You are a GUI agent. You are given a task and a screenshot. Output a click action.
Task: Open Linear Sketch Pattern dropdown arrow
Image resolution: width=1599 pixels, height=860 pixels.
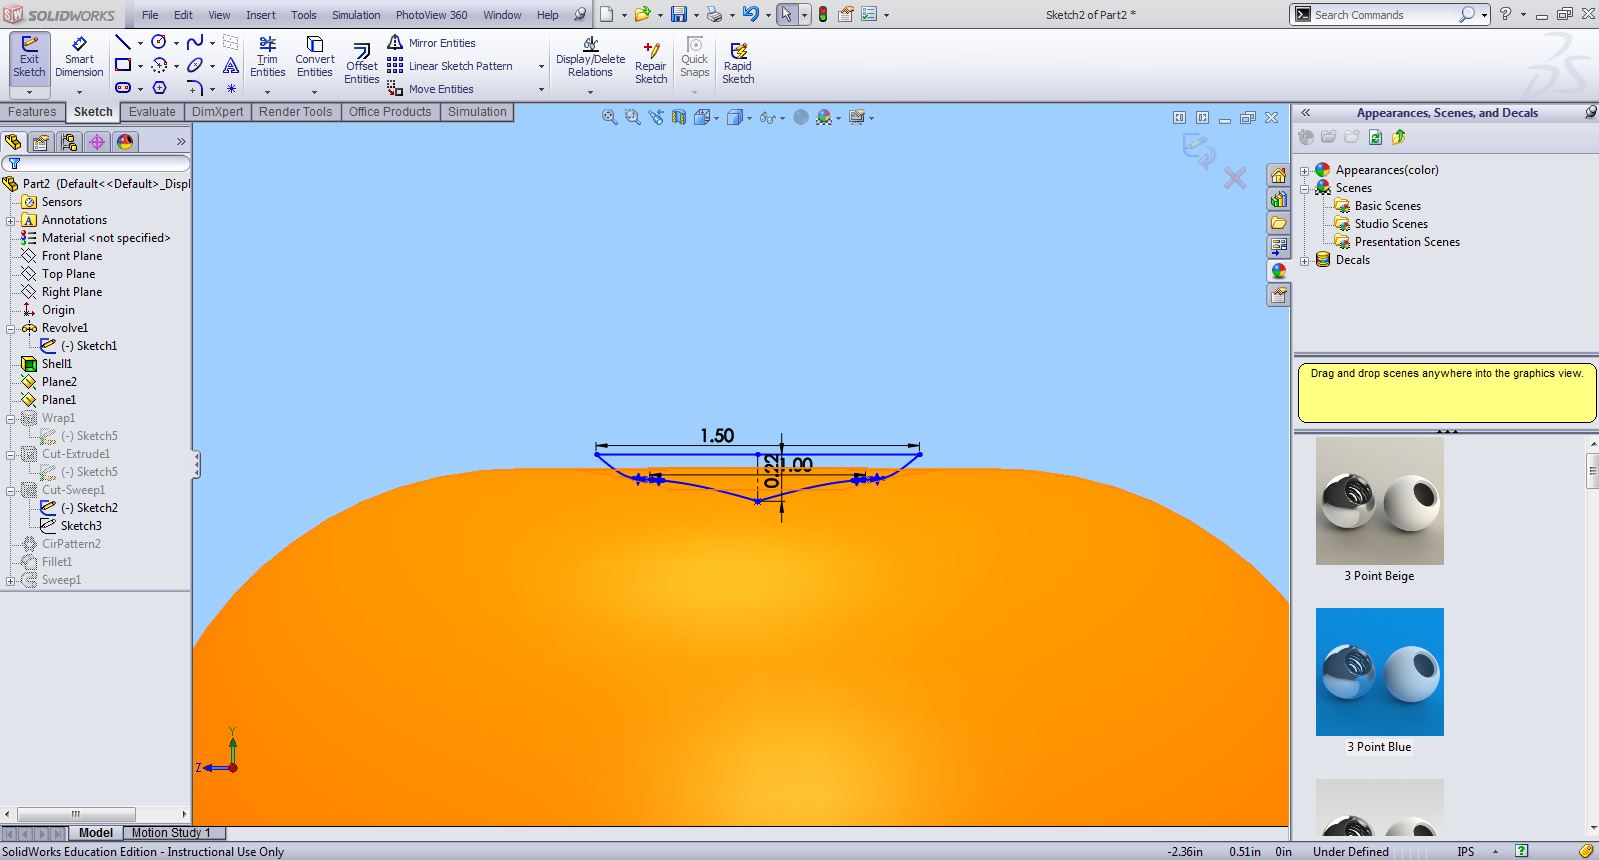coord(541,67)
